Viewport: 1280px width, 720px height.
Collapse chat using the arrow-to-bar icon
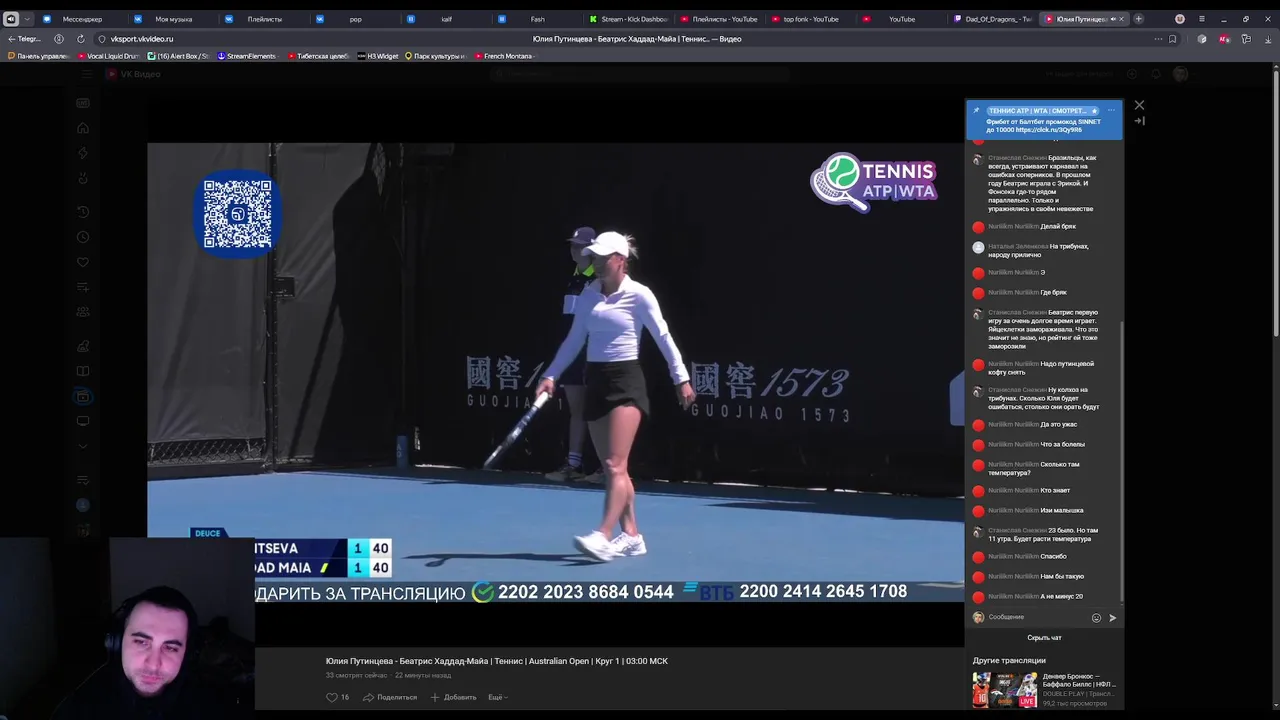pyautogui.click(x=1139, y=121)
